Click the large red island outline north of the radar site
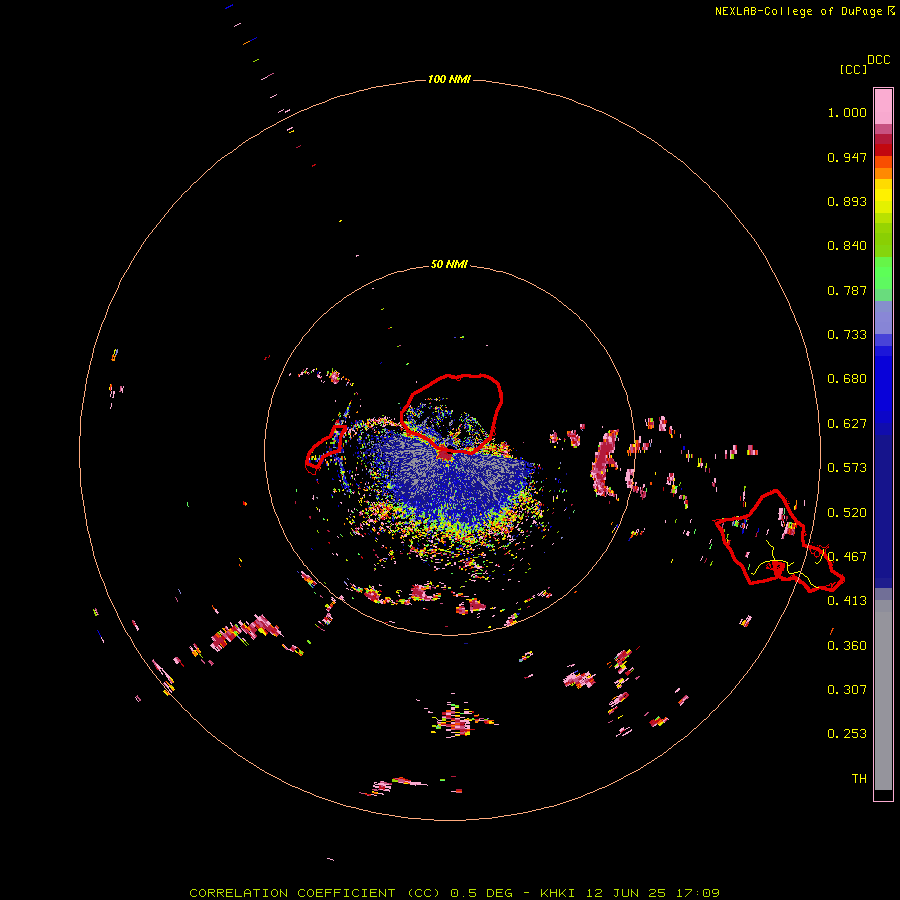 452,413
